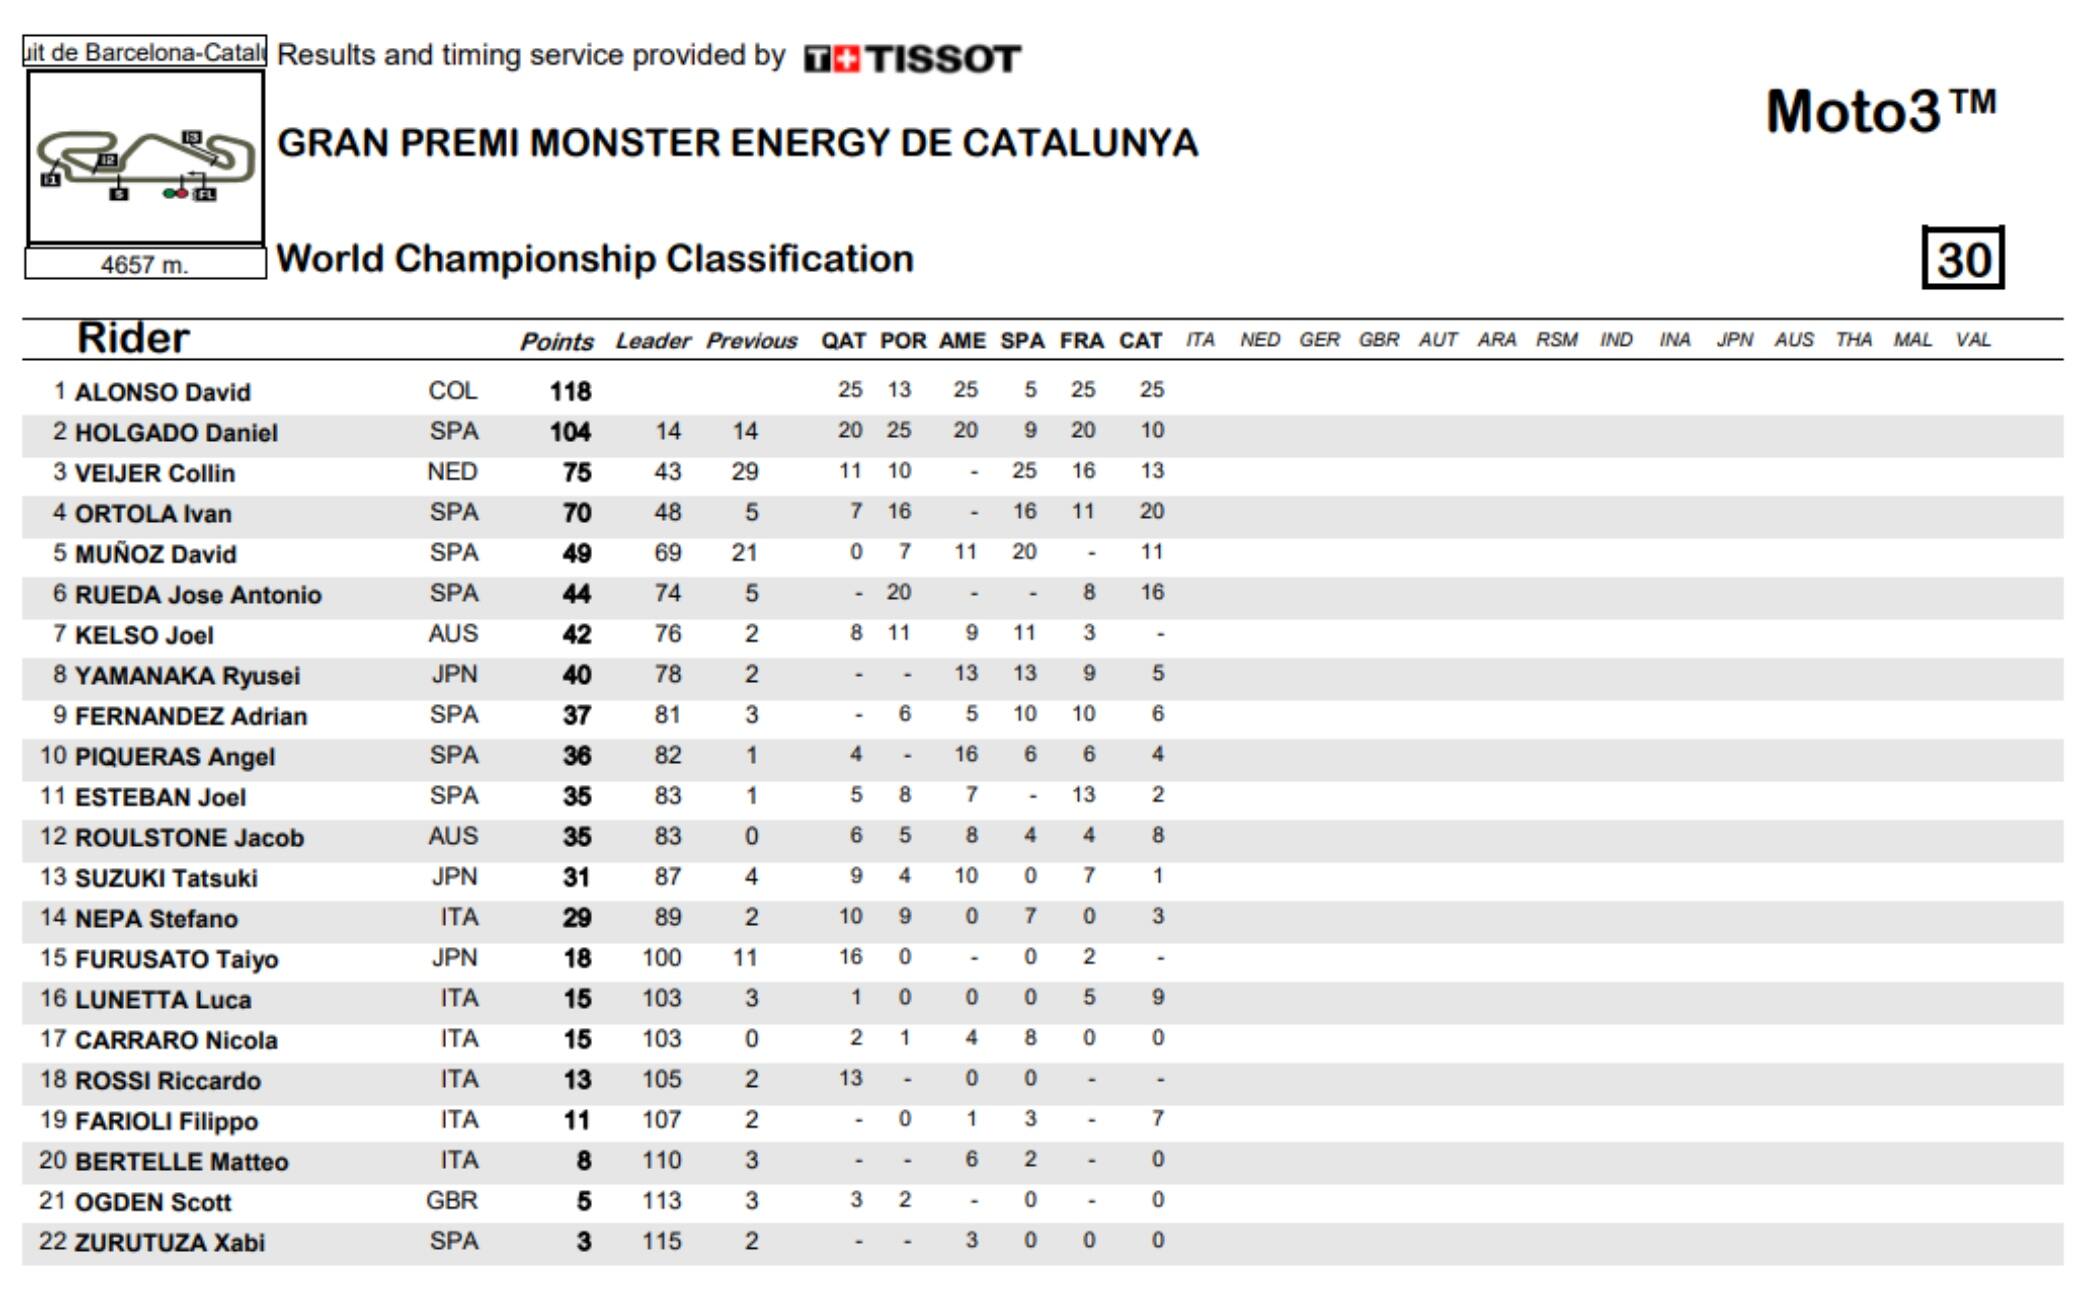
Task: Select rider ALONSO David's name
Action: point(162,392)
